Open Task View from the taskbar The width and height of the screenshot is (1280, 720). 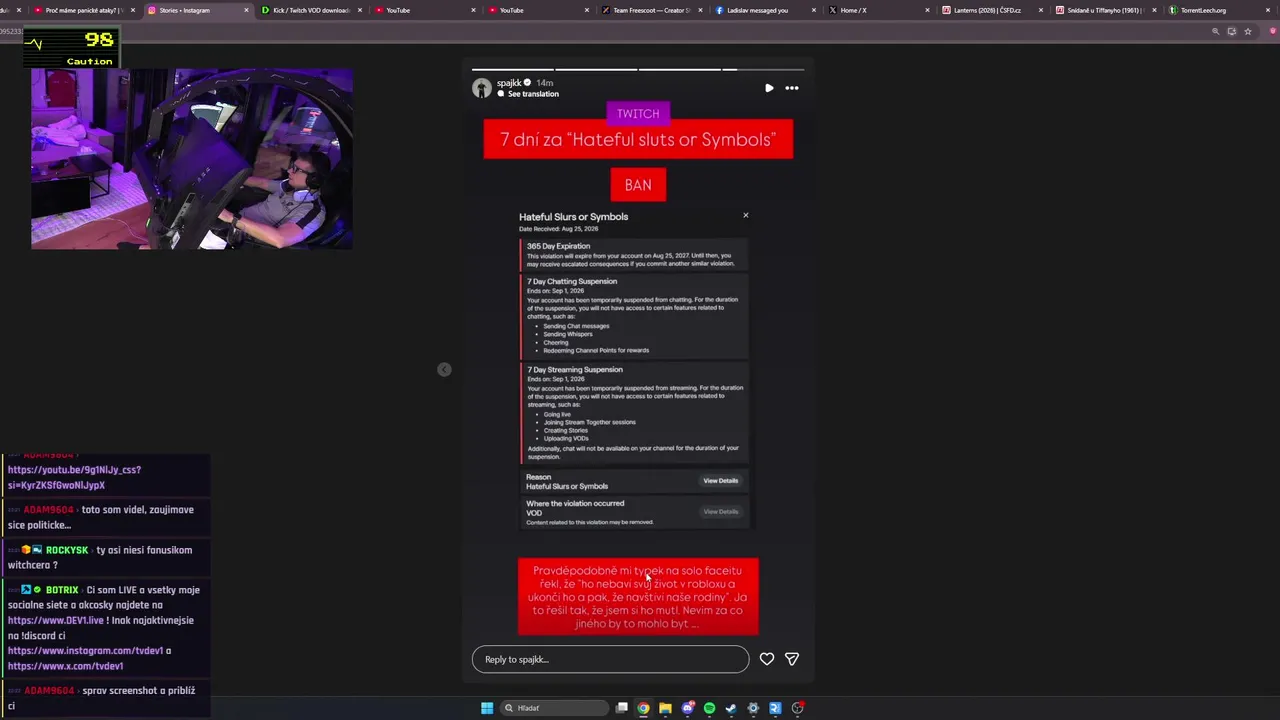point(622,708)
